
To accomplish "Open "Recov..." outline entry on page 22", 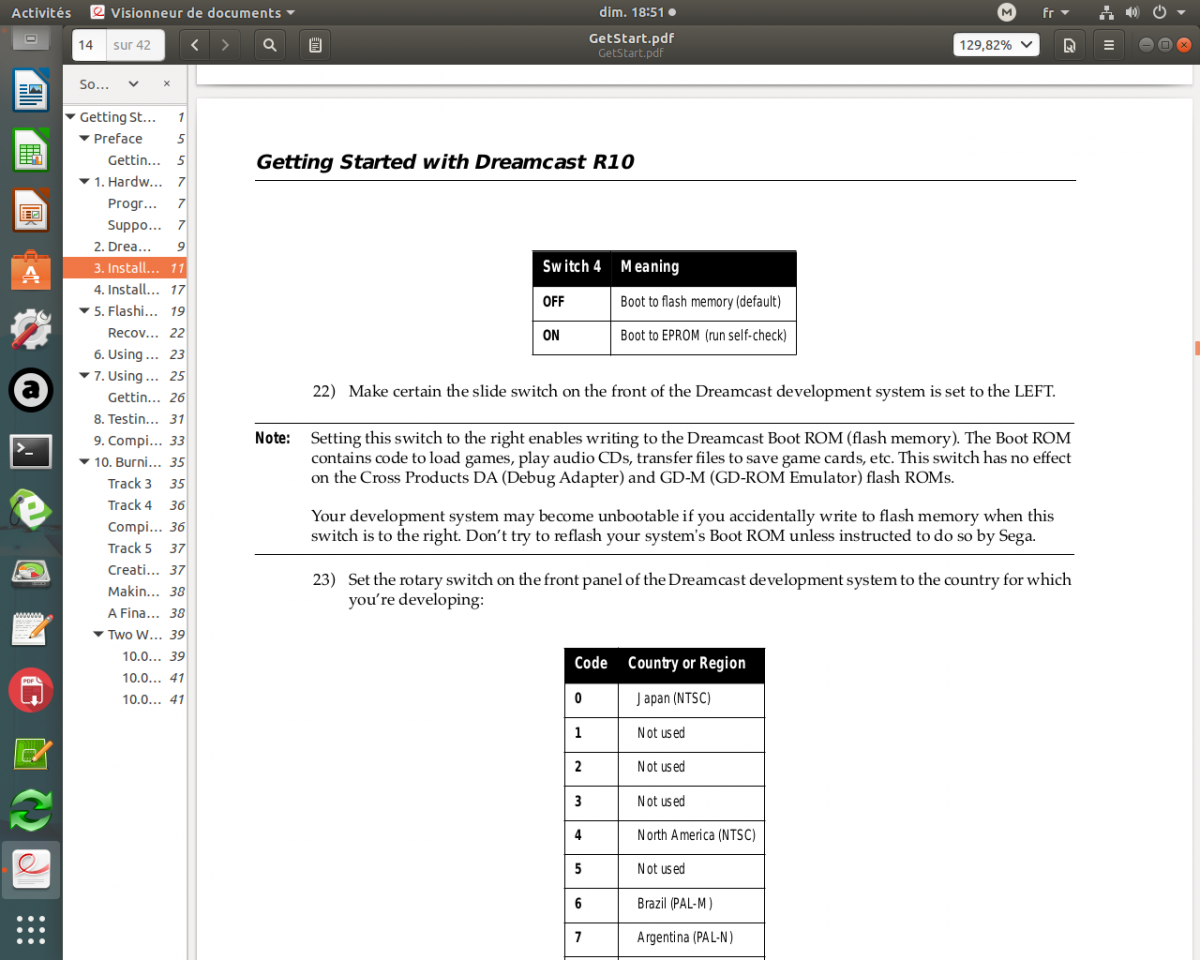I will click(125, 333).
